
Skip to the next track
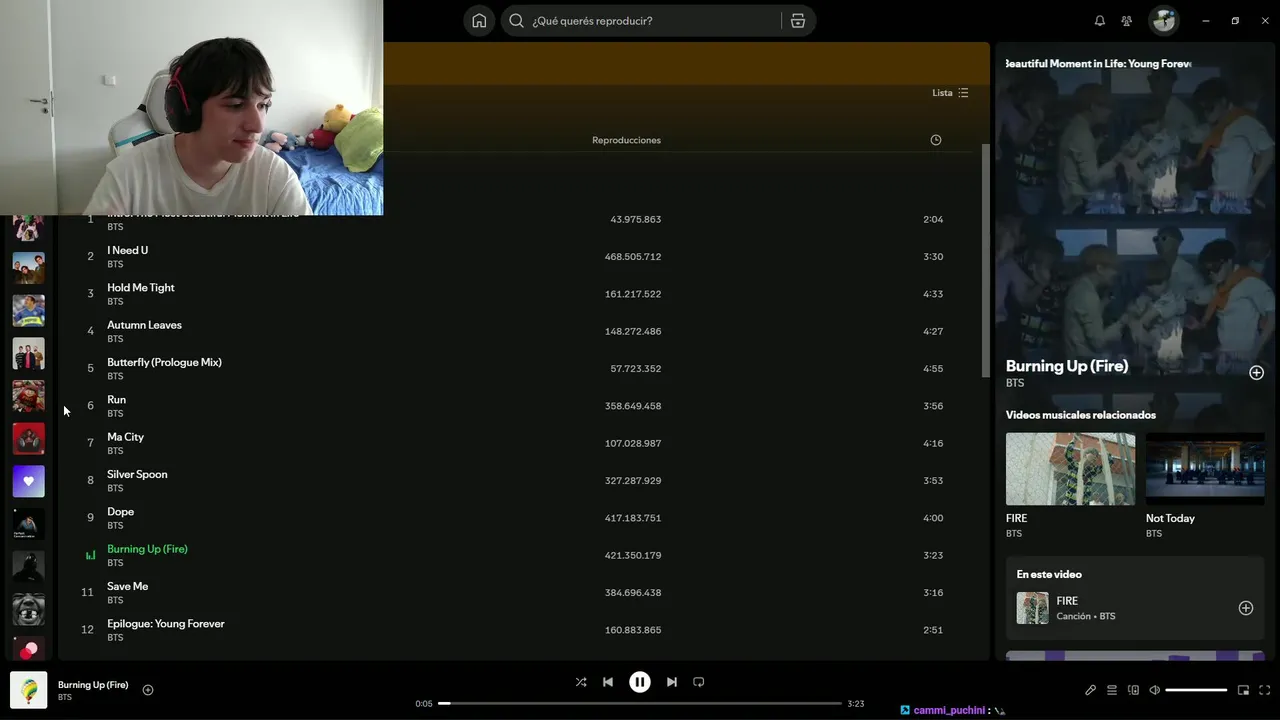672,682
